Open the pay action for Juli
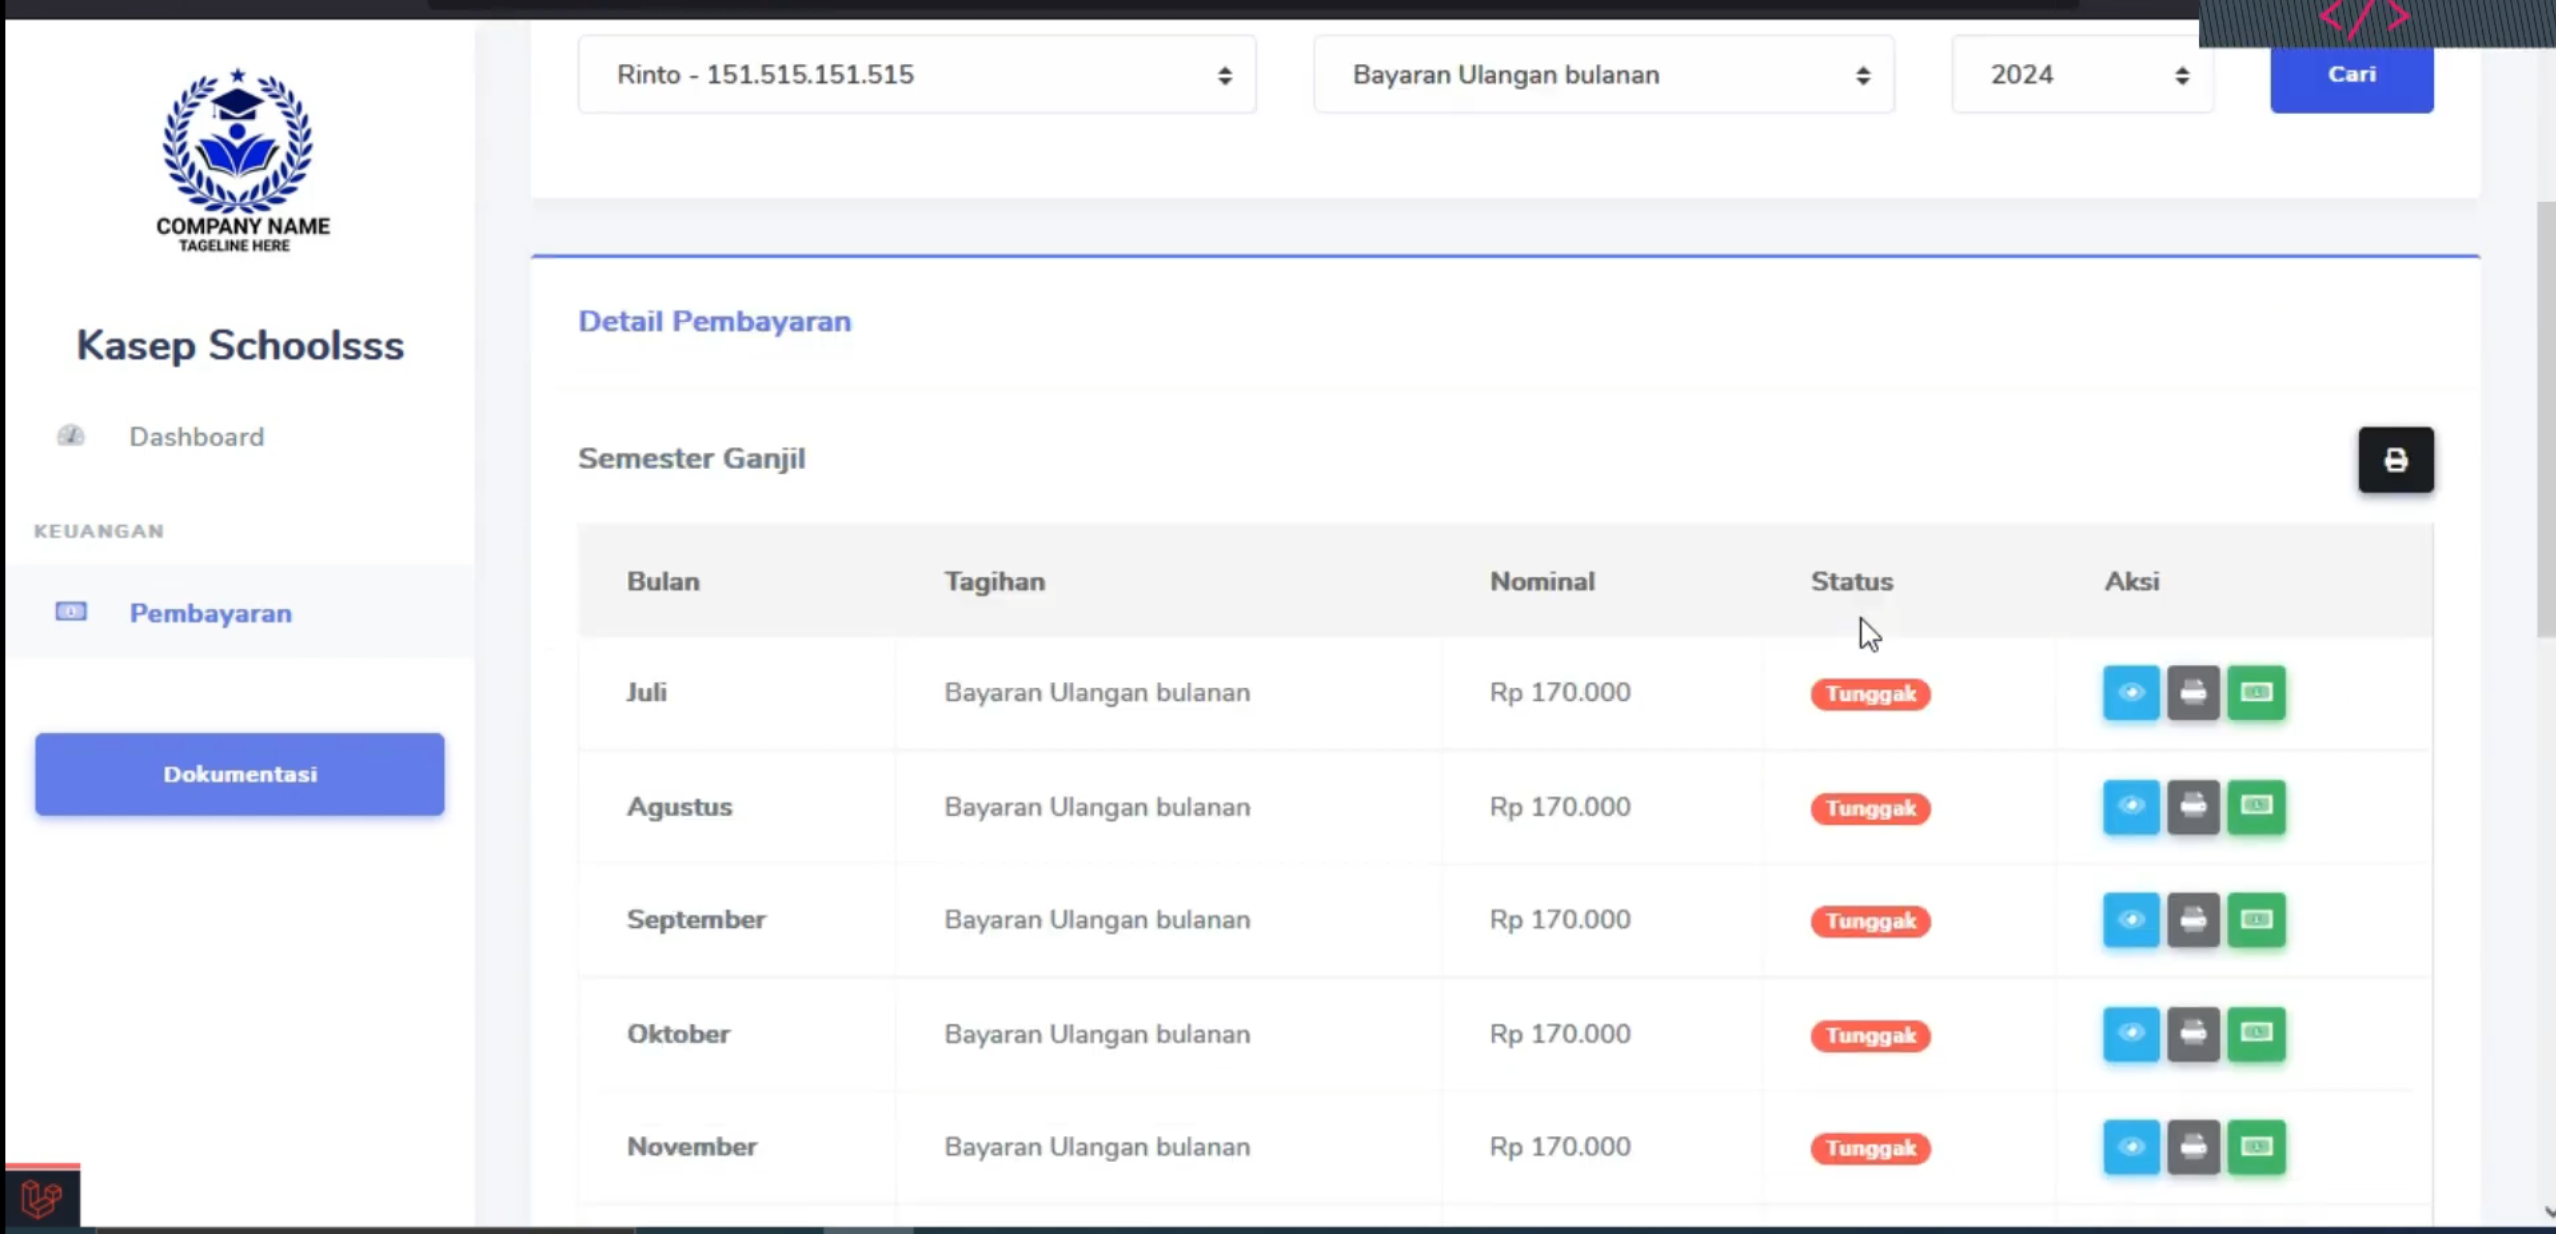The image size is (2556, 1234). coord(2256,692)
